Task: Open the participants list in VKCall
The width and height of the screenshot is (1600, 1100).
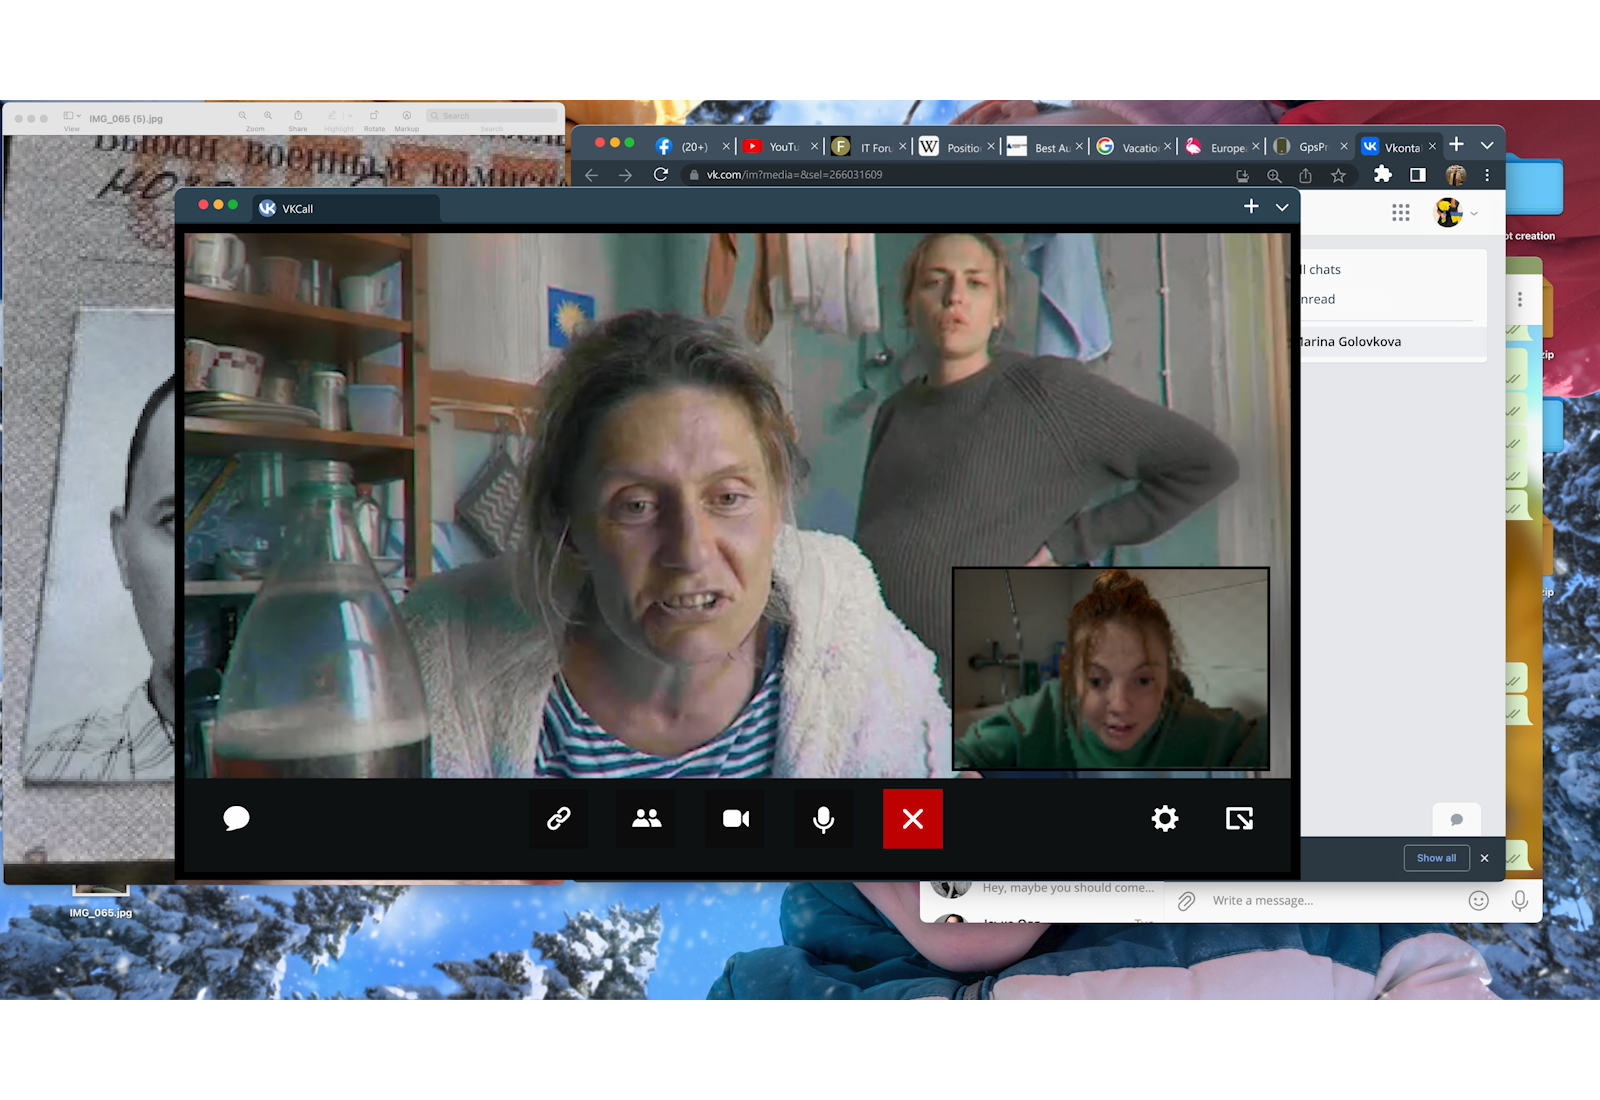Action: (x=647, y=819)
